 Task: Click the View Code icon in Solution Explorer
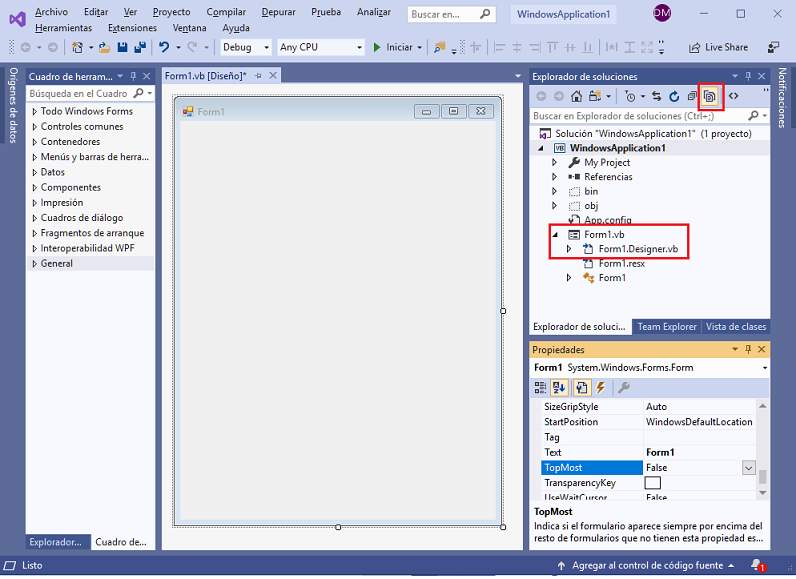pyautogui.click(x=734, y=96)
